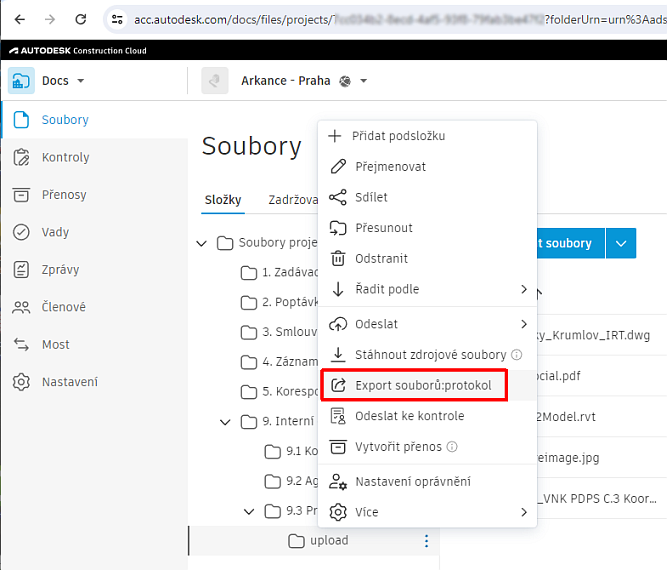Open Nastavení settings in sidebar
This screenshot has height=570, width=667.
click(69, 382)
